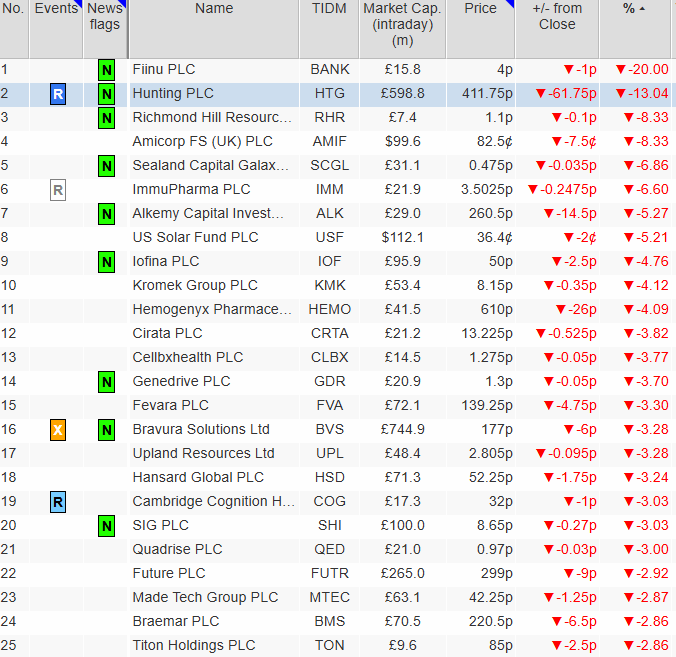Screen dimensions: 676x657
Task: Click TIDM code MTEC
Action: [329, 598]
